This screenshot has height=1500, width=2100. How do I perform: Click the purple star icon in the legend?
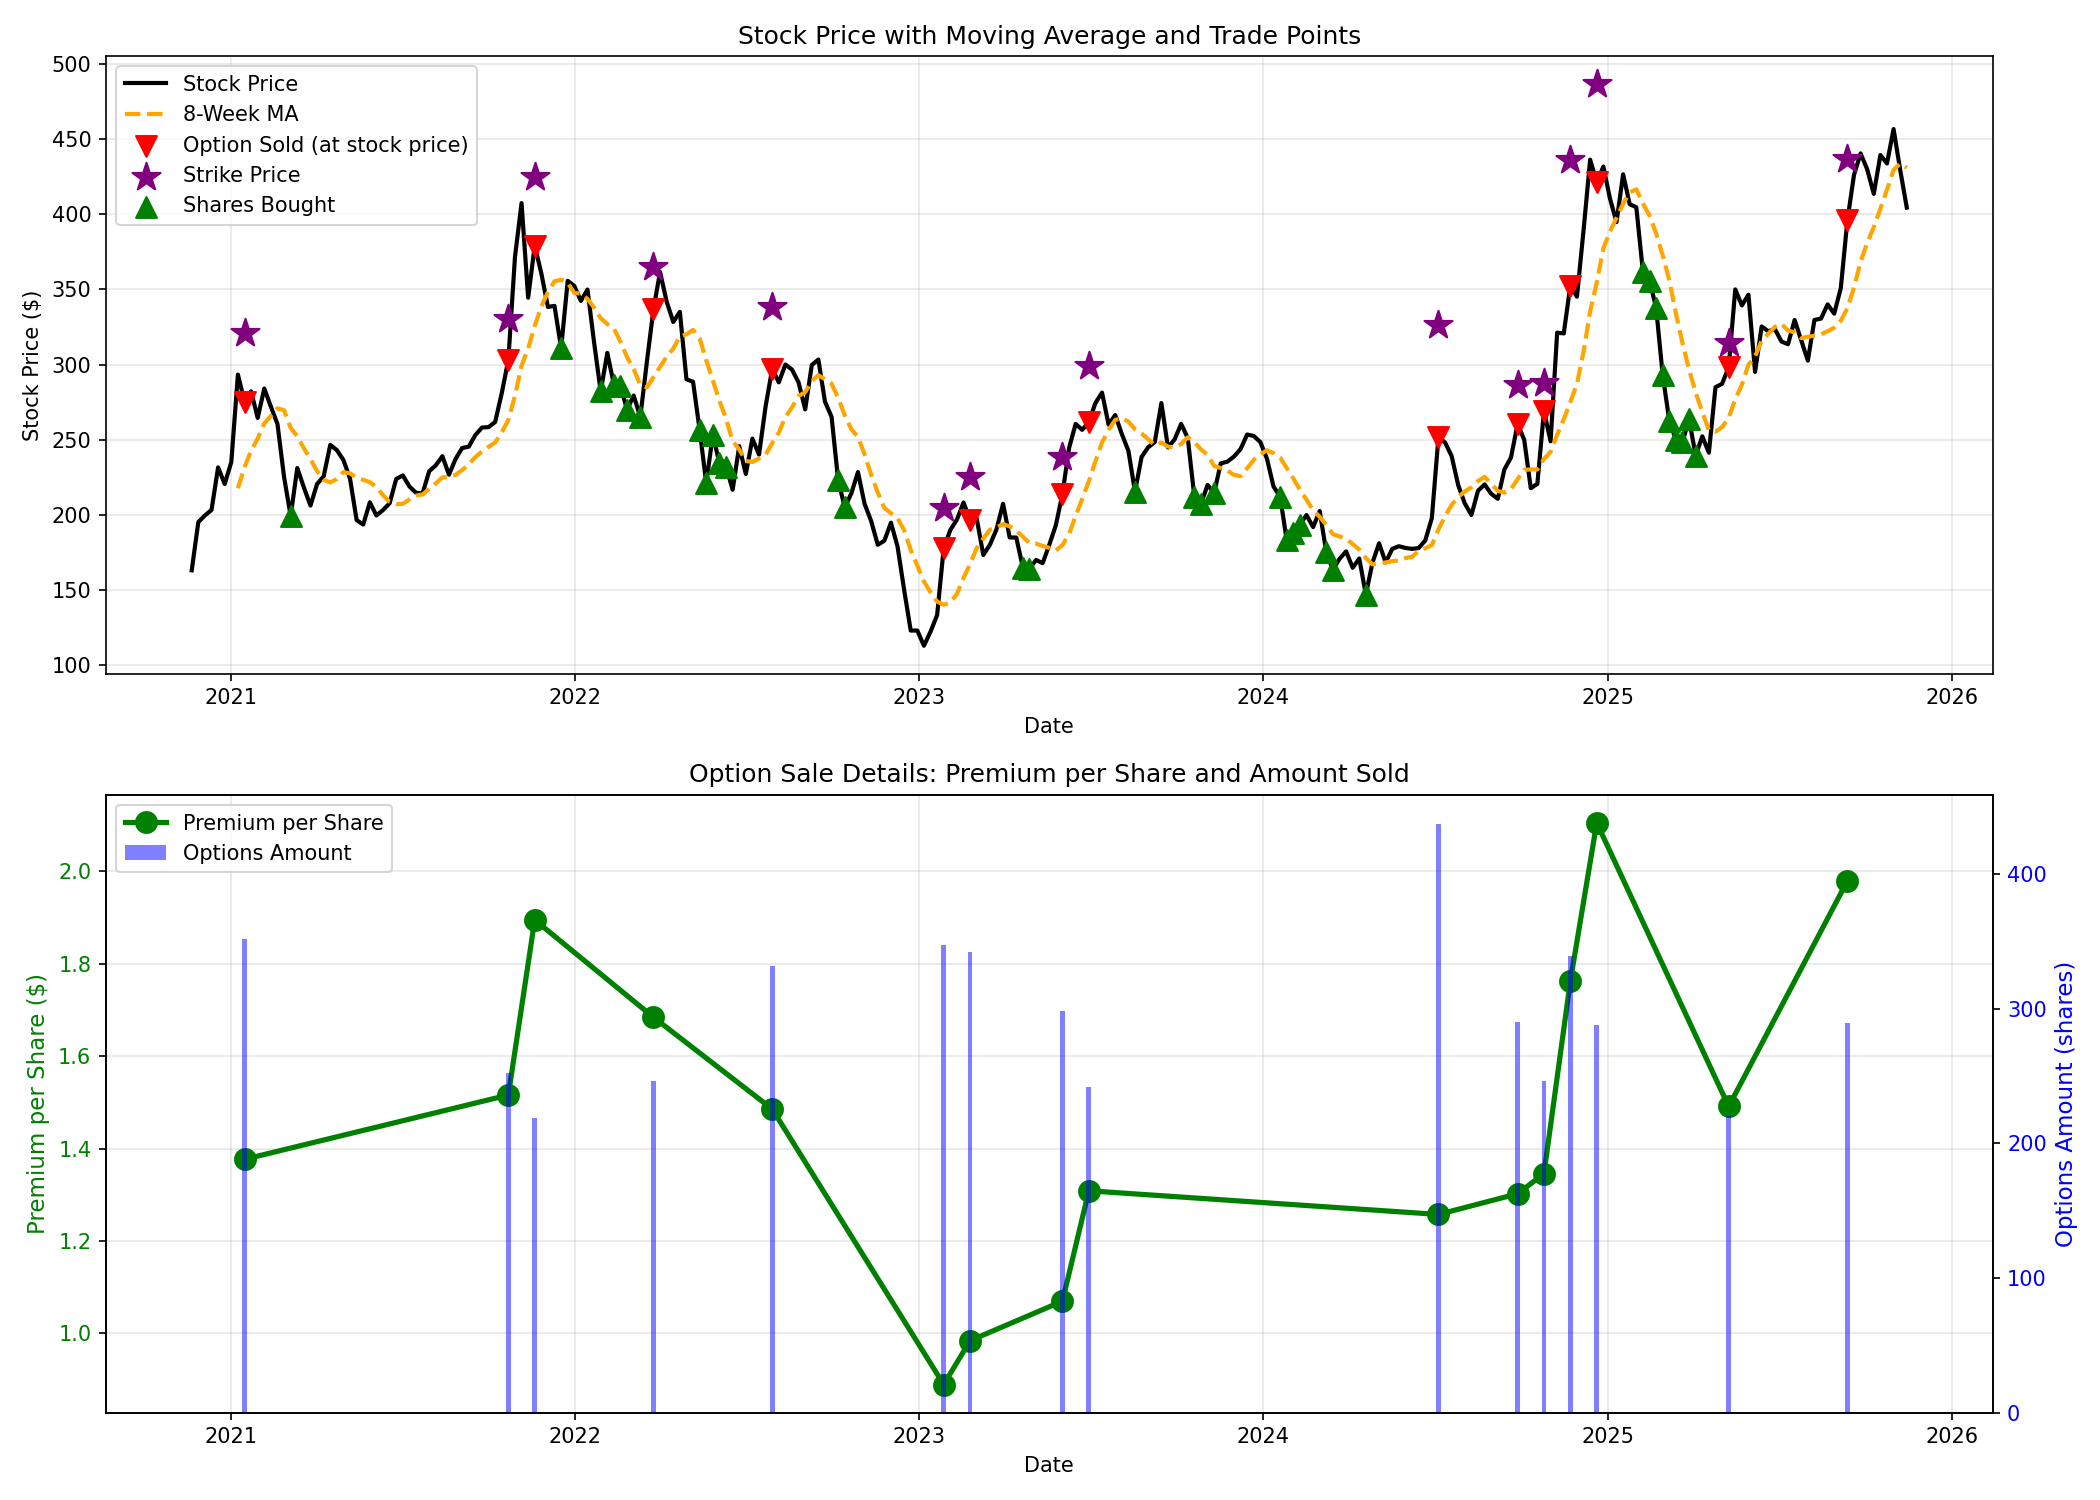click(146, 175)
